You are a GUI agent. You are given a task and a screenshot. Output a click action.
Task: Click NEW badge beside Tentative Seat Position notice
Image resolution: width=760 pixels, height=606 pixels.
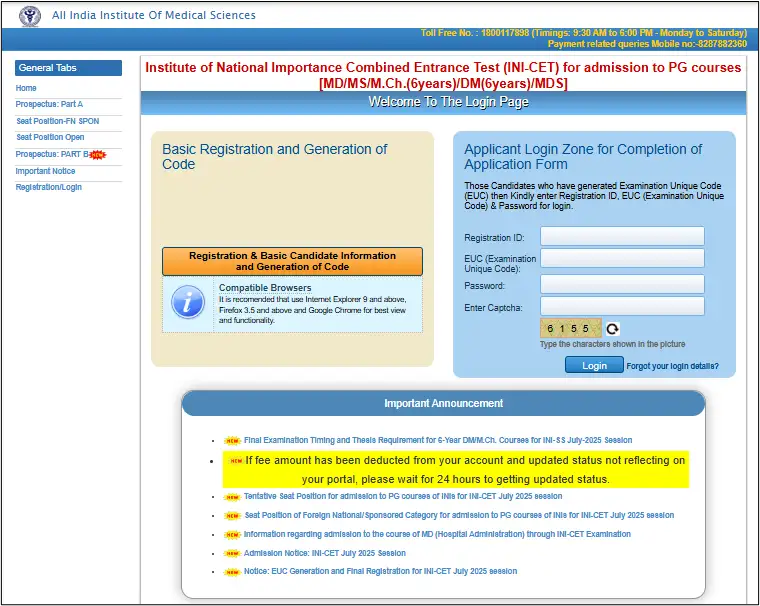point(233,497)
